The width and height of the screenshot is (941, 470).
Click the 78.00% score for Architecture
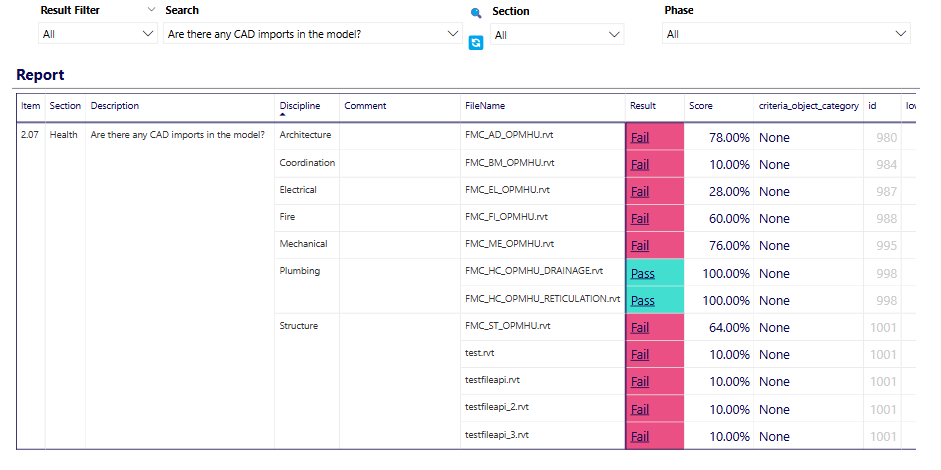click(x=729, y=137)
